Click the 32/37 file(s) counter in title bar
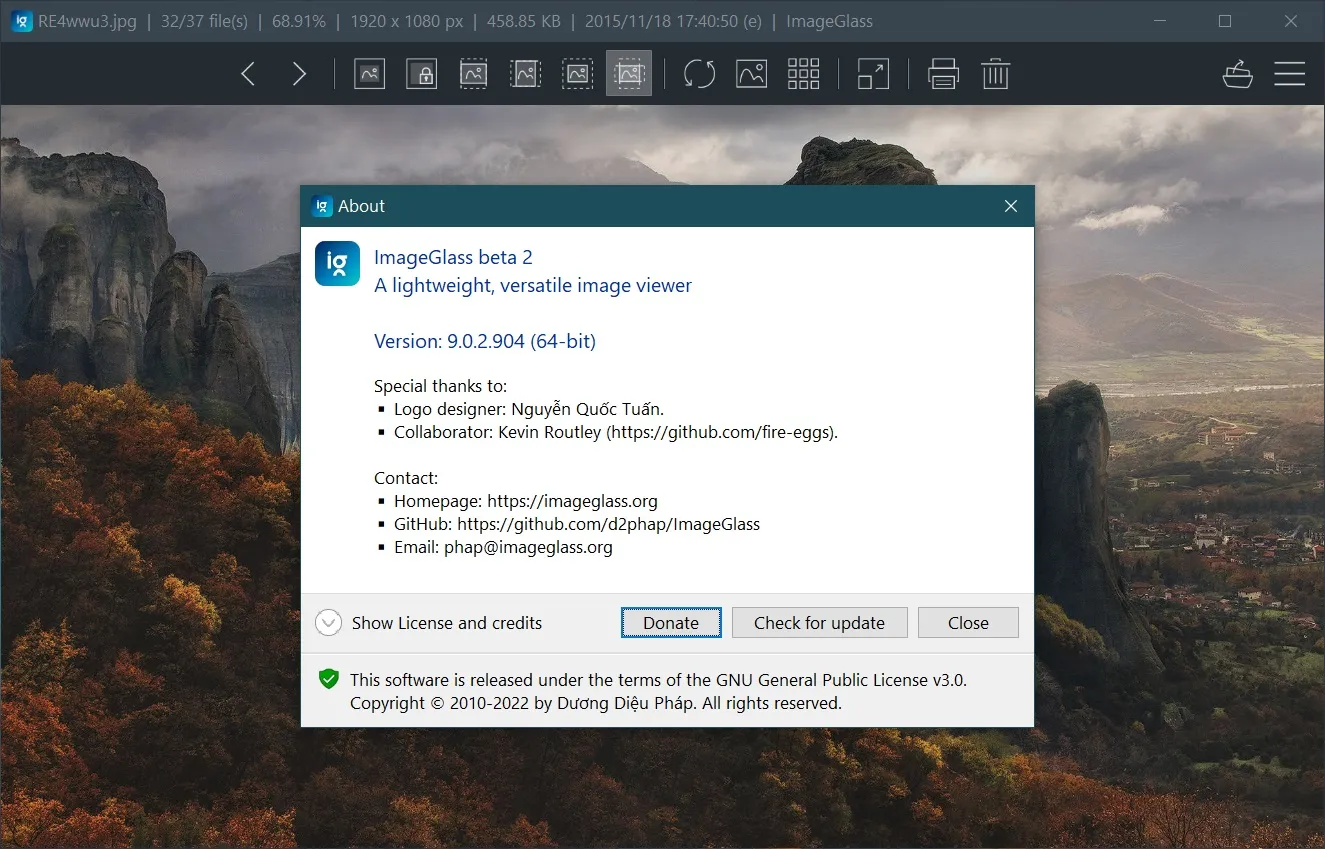 point(204,21)
